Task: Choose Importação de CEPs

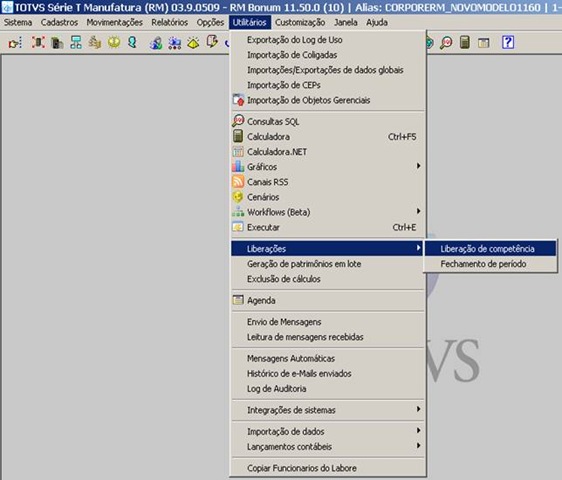Action: pos(328,85)
